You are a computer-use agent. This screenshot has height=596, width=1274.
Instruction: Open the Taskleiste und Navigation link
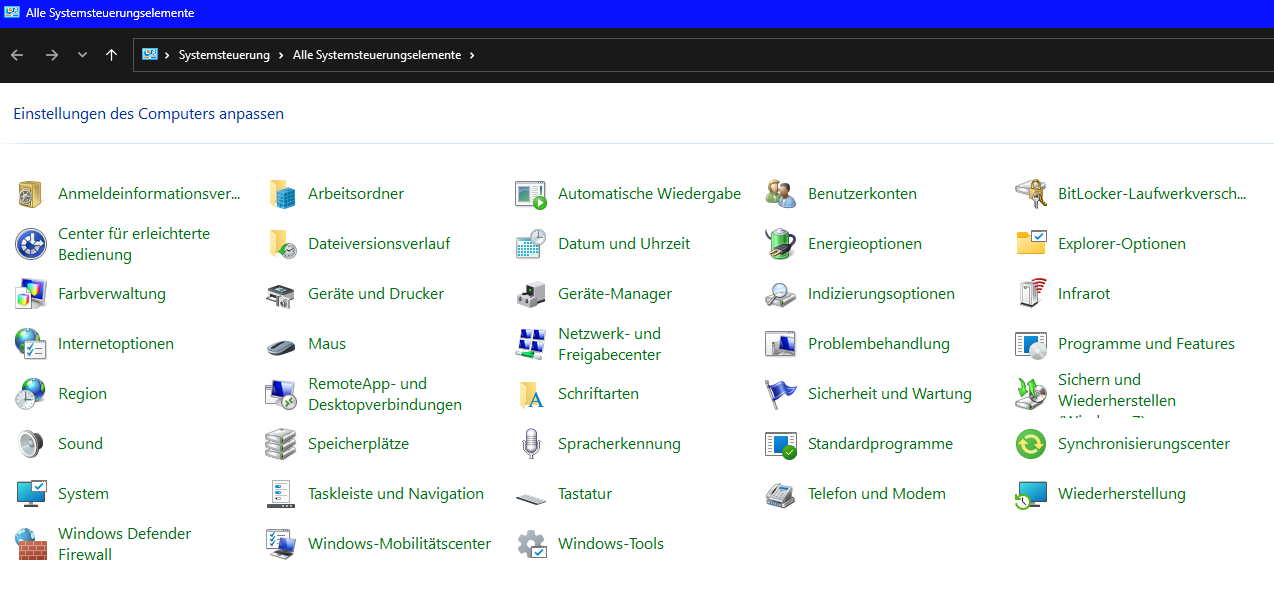[x=396, y=494]
